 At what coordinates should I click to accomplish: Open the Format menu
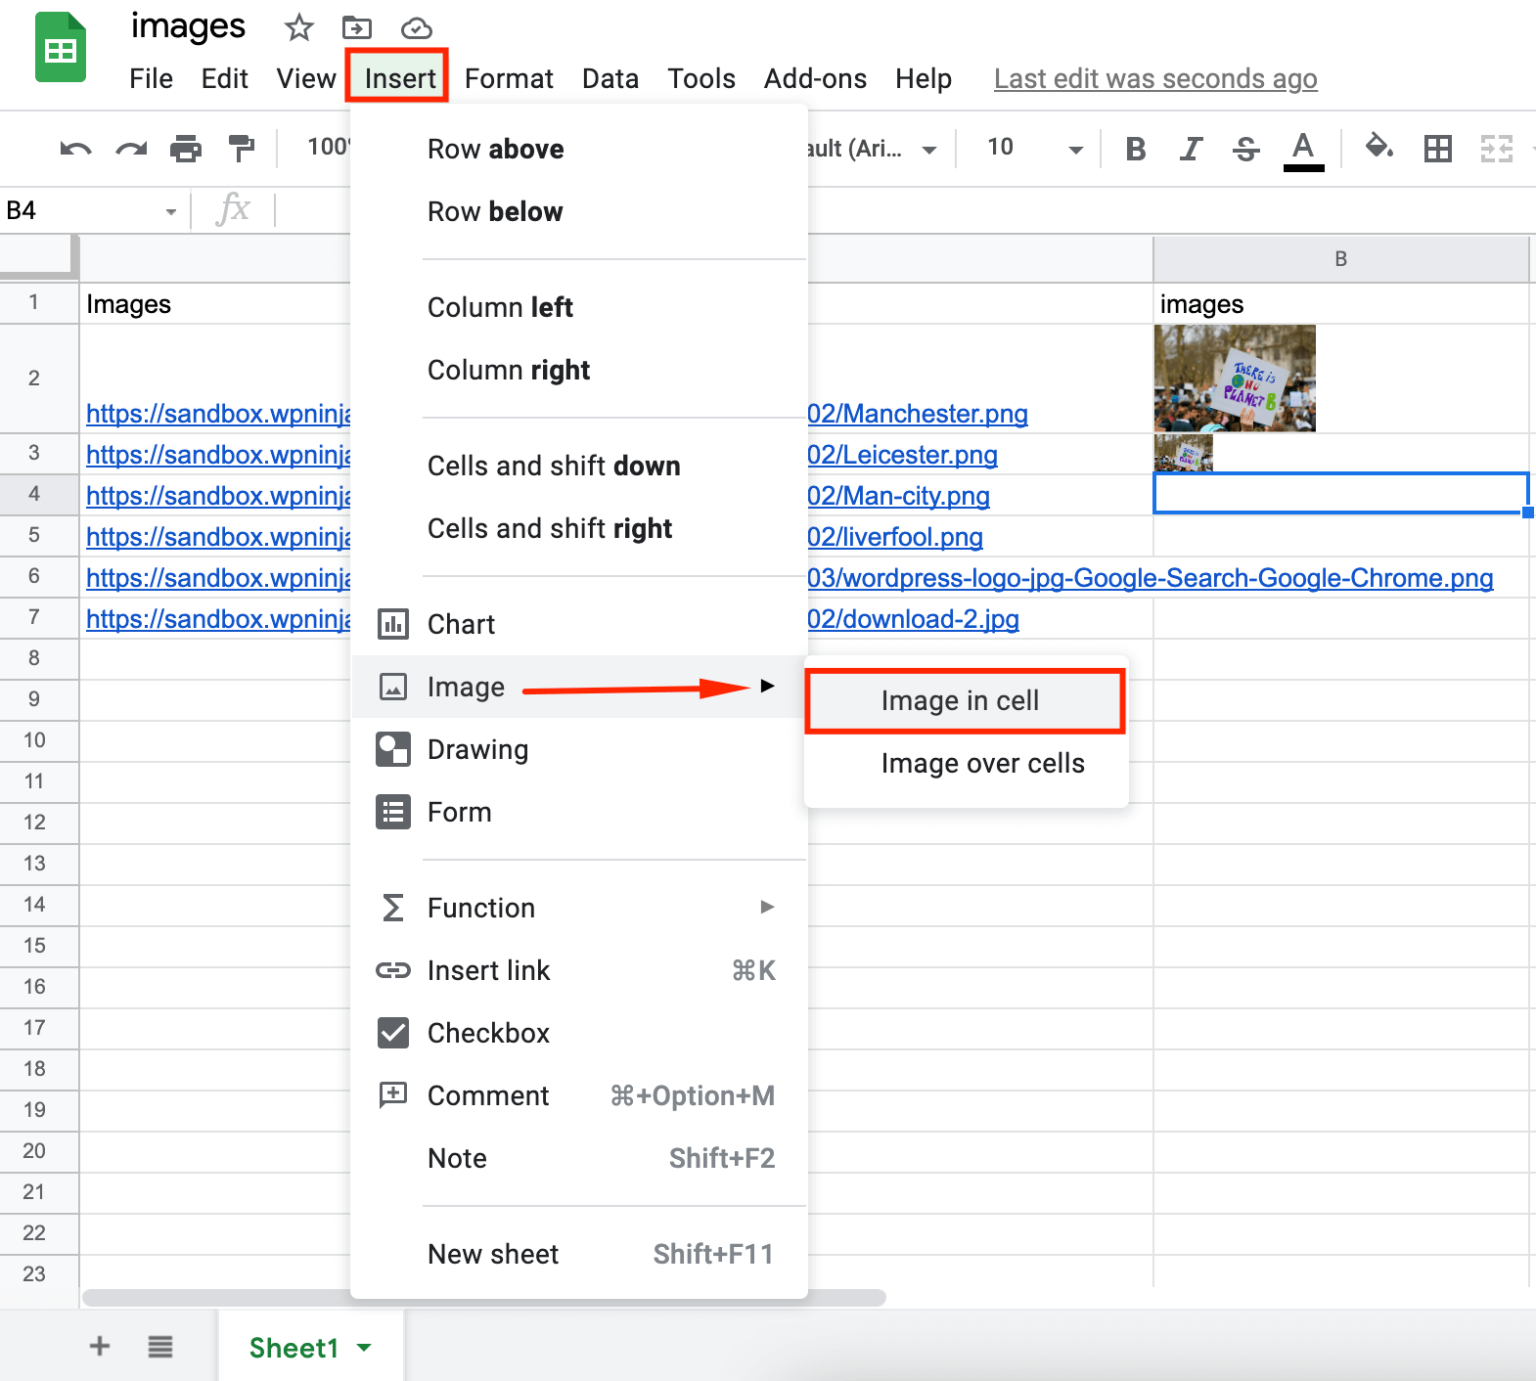(x=509, y=78)
